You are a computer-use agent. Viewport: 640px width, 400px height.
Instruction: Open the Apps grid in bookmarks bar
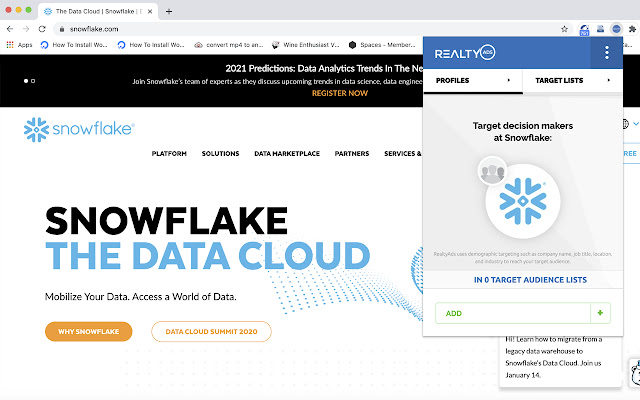(x=19, y=45)
